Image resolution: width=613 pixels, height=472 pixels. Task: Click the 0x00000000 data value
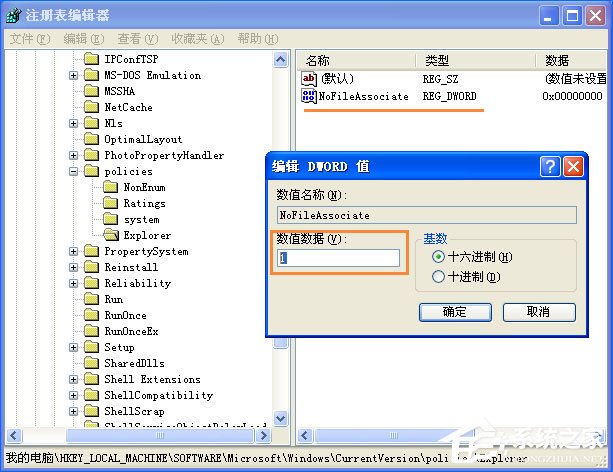click(x=572, y=96)
